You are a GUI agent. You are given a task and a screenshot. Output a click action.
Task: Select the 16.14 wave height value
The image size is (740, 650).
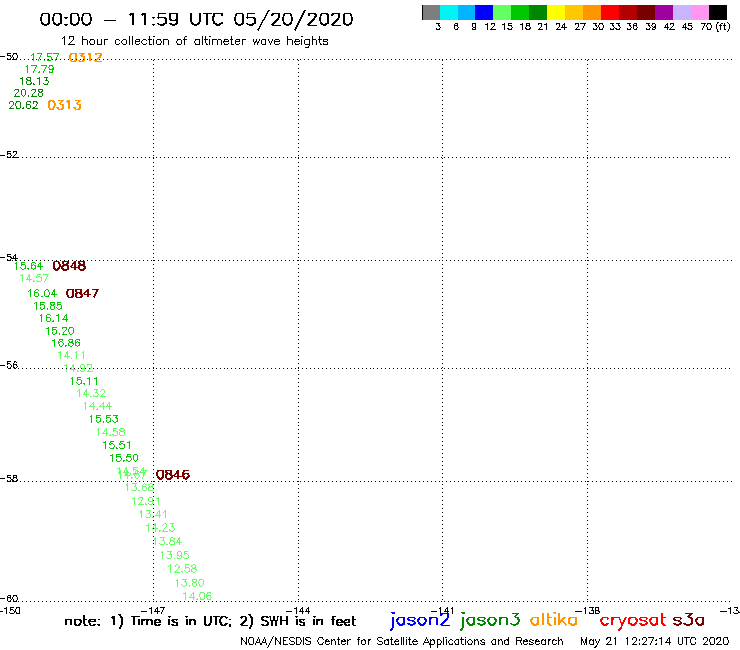point(54,318)
